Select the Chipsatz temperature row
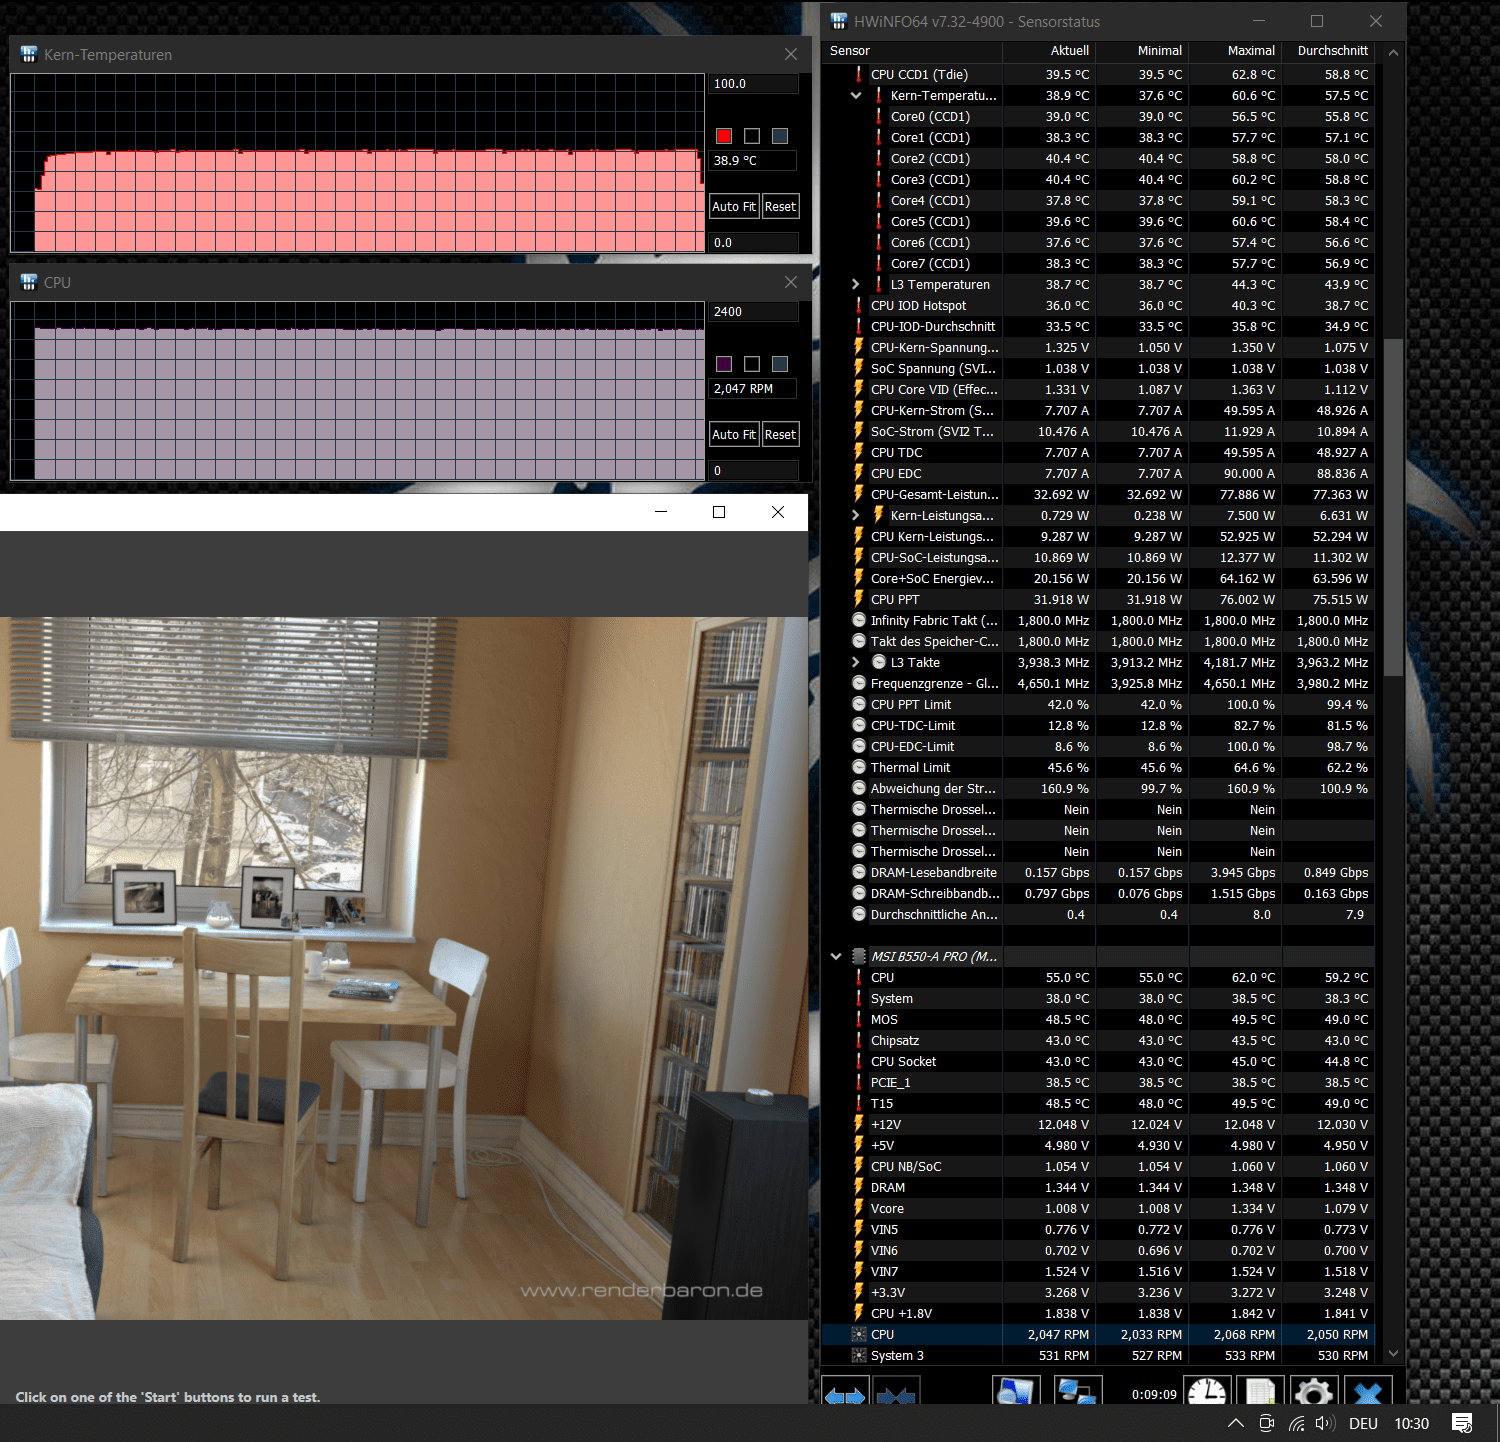 tap(1098, 1040)
